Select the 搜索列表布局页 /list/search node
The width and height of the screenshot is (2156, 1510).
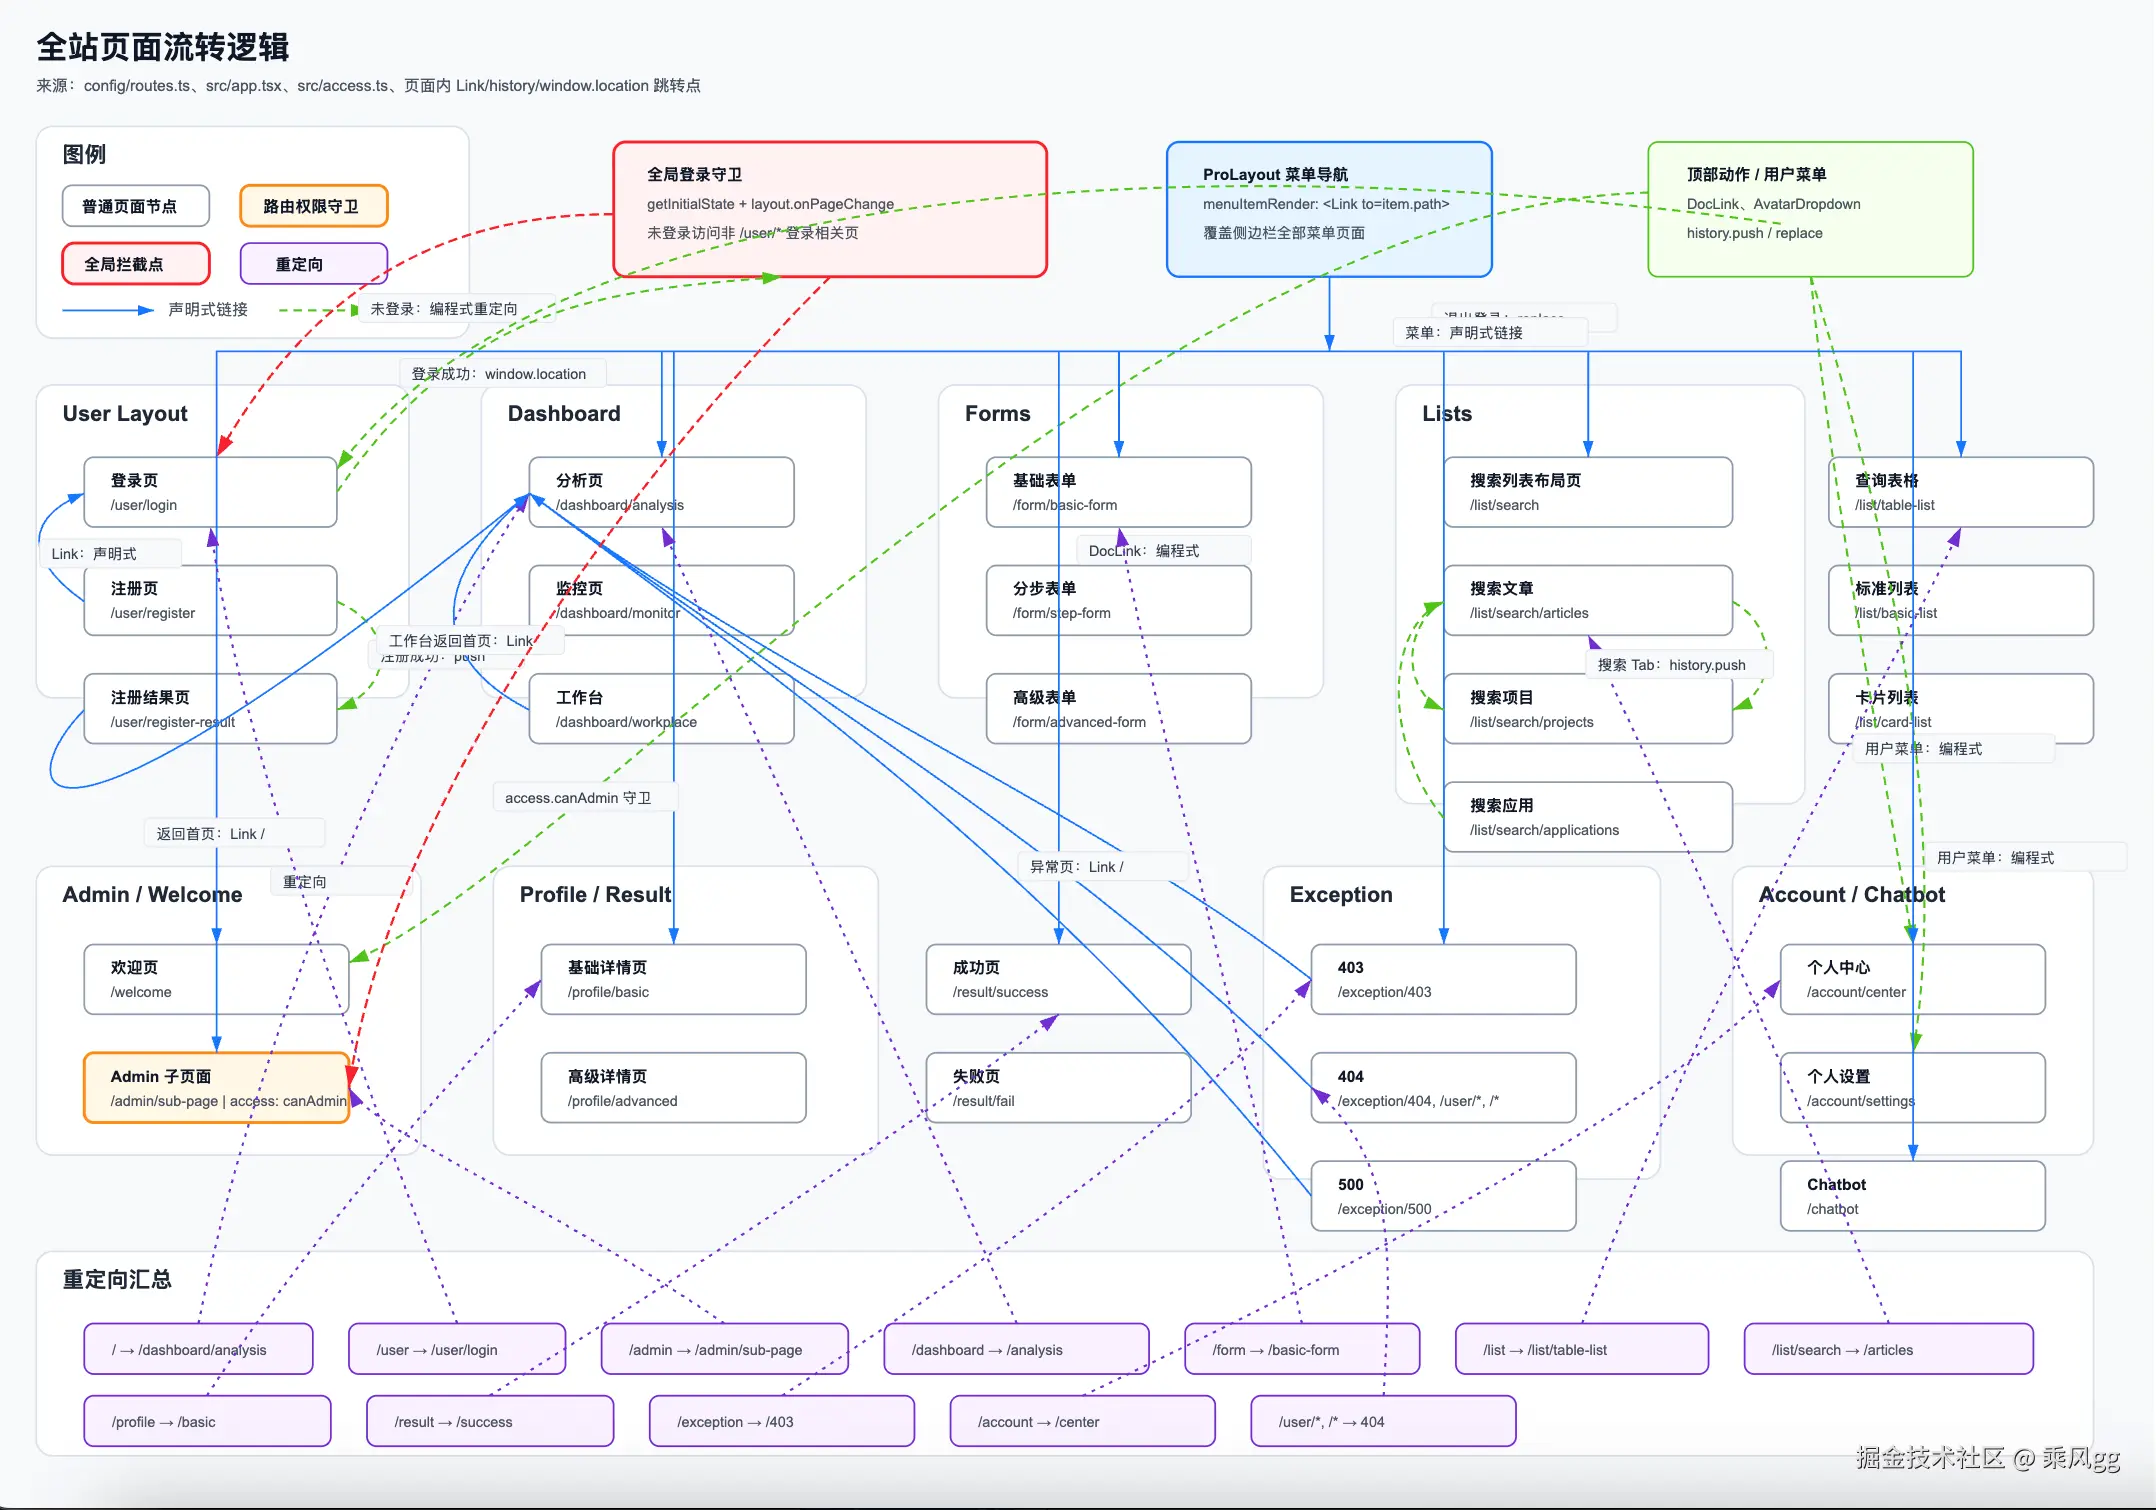(x=1587, y=492)
